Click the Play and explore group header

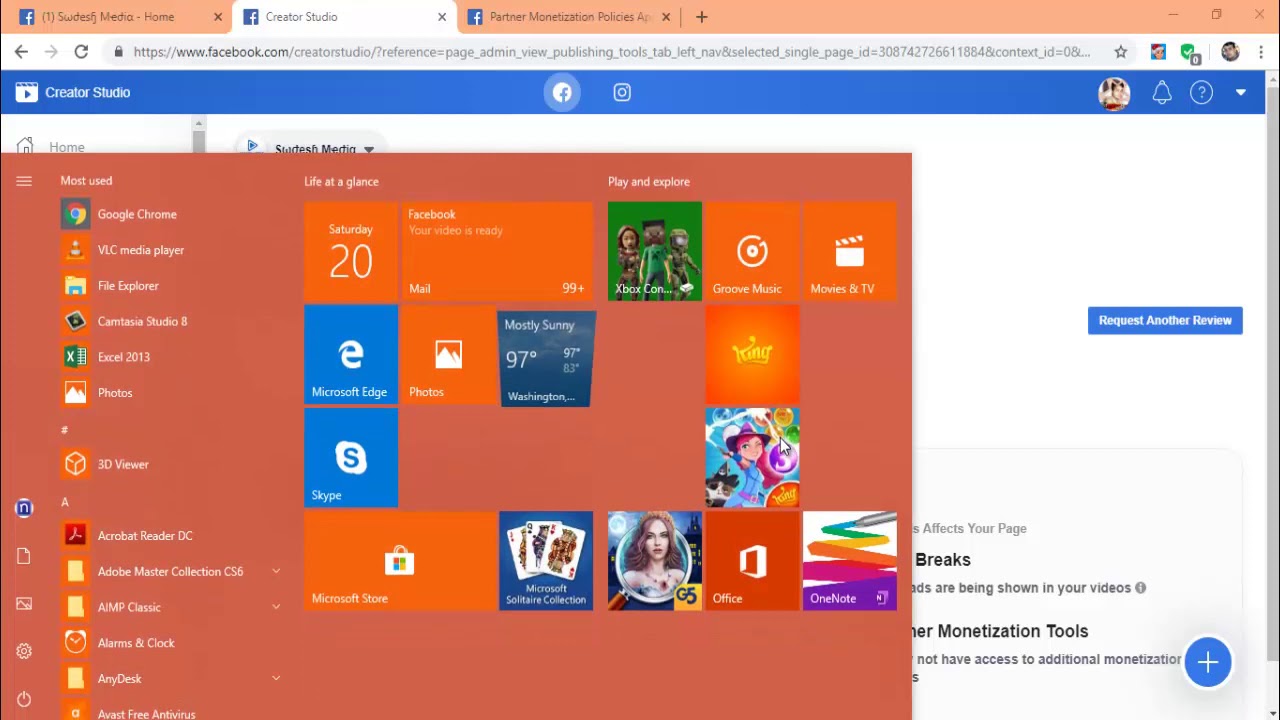point(649,182)
